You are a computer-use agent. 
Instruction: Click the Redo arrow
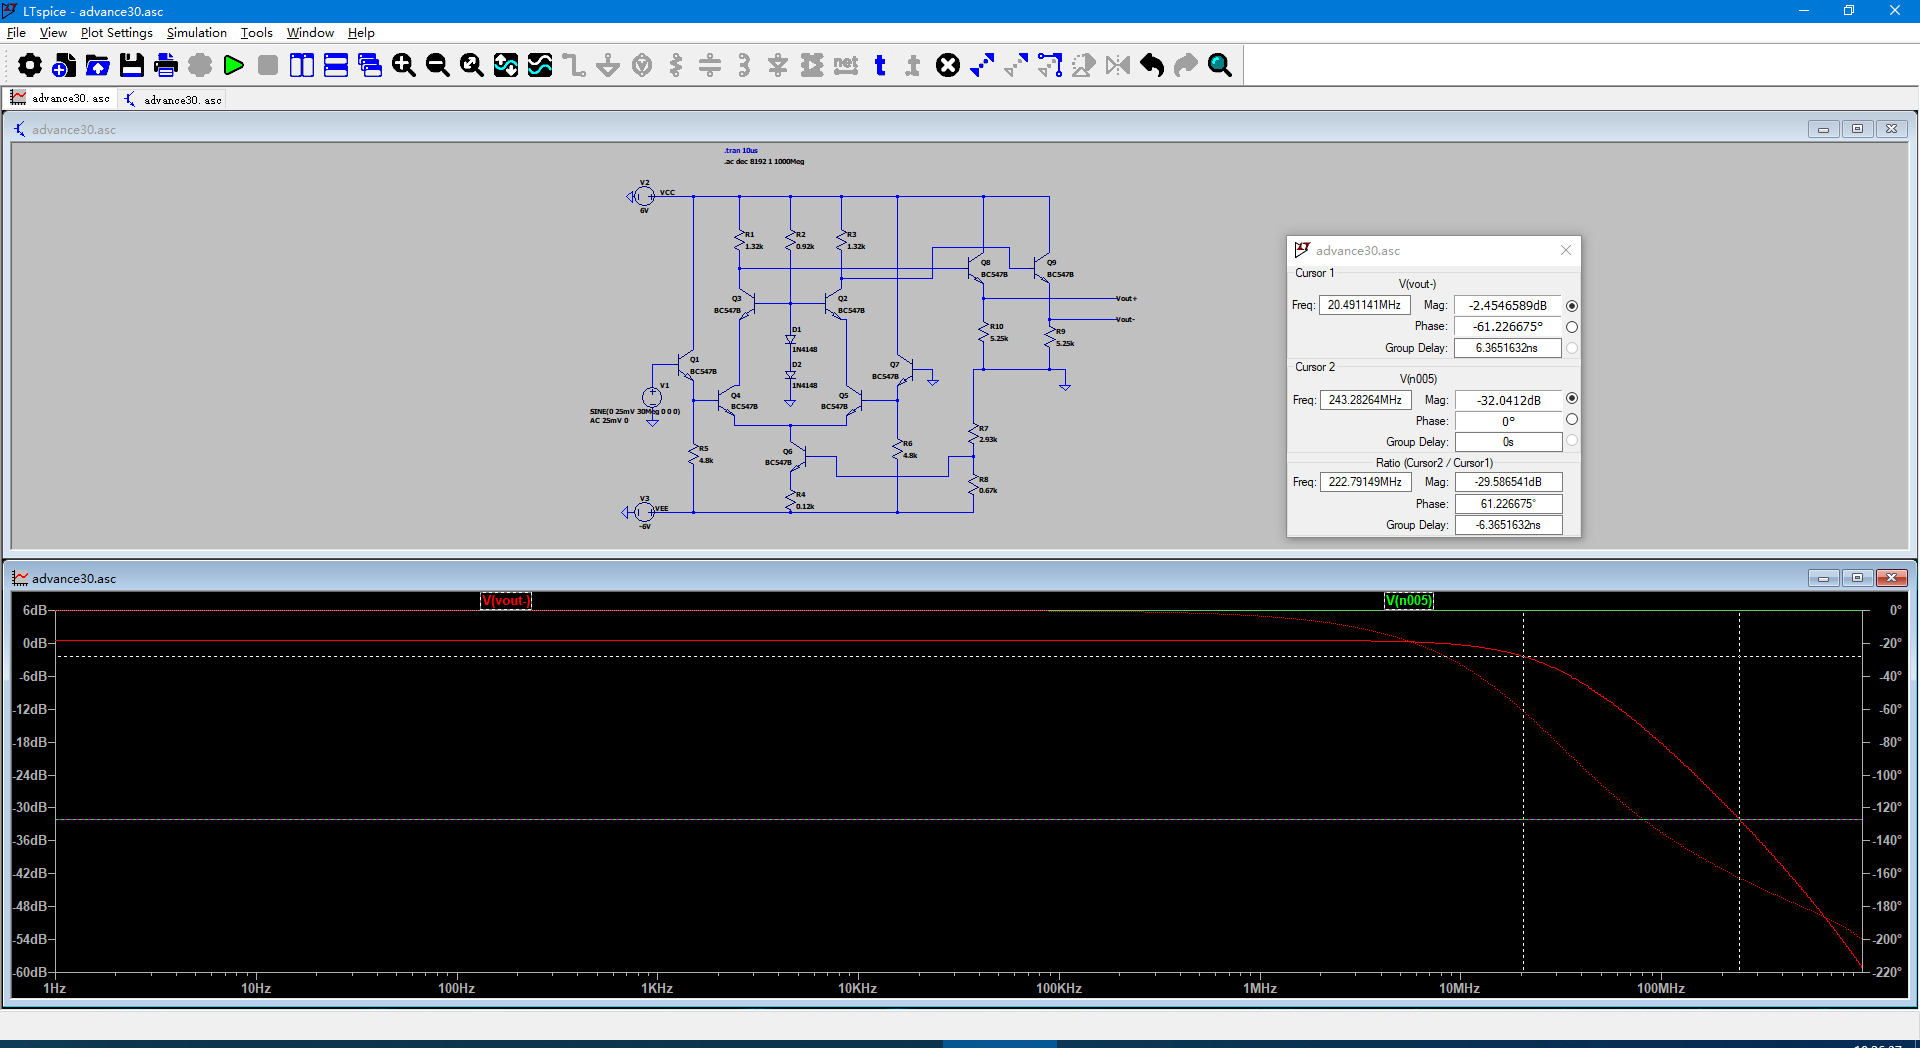1186,65
